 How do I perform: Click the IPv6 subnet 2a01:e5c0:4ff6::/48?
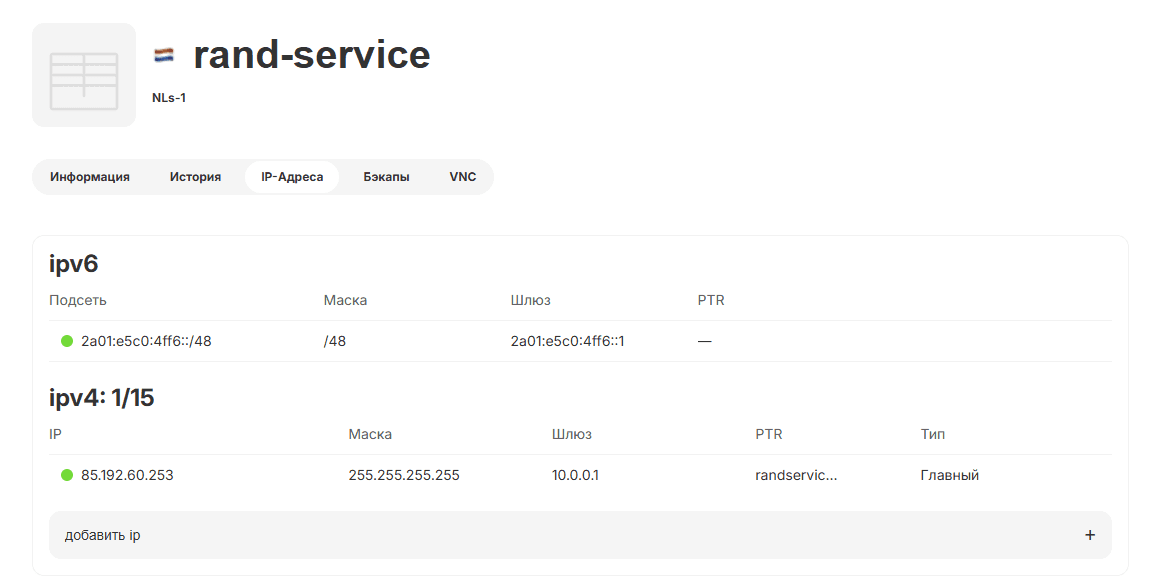[x=146, y=341]
